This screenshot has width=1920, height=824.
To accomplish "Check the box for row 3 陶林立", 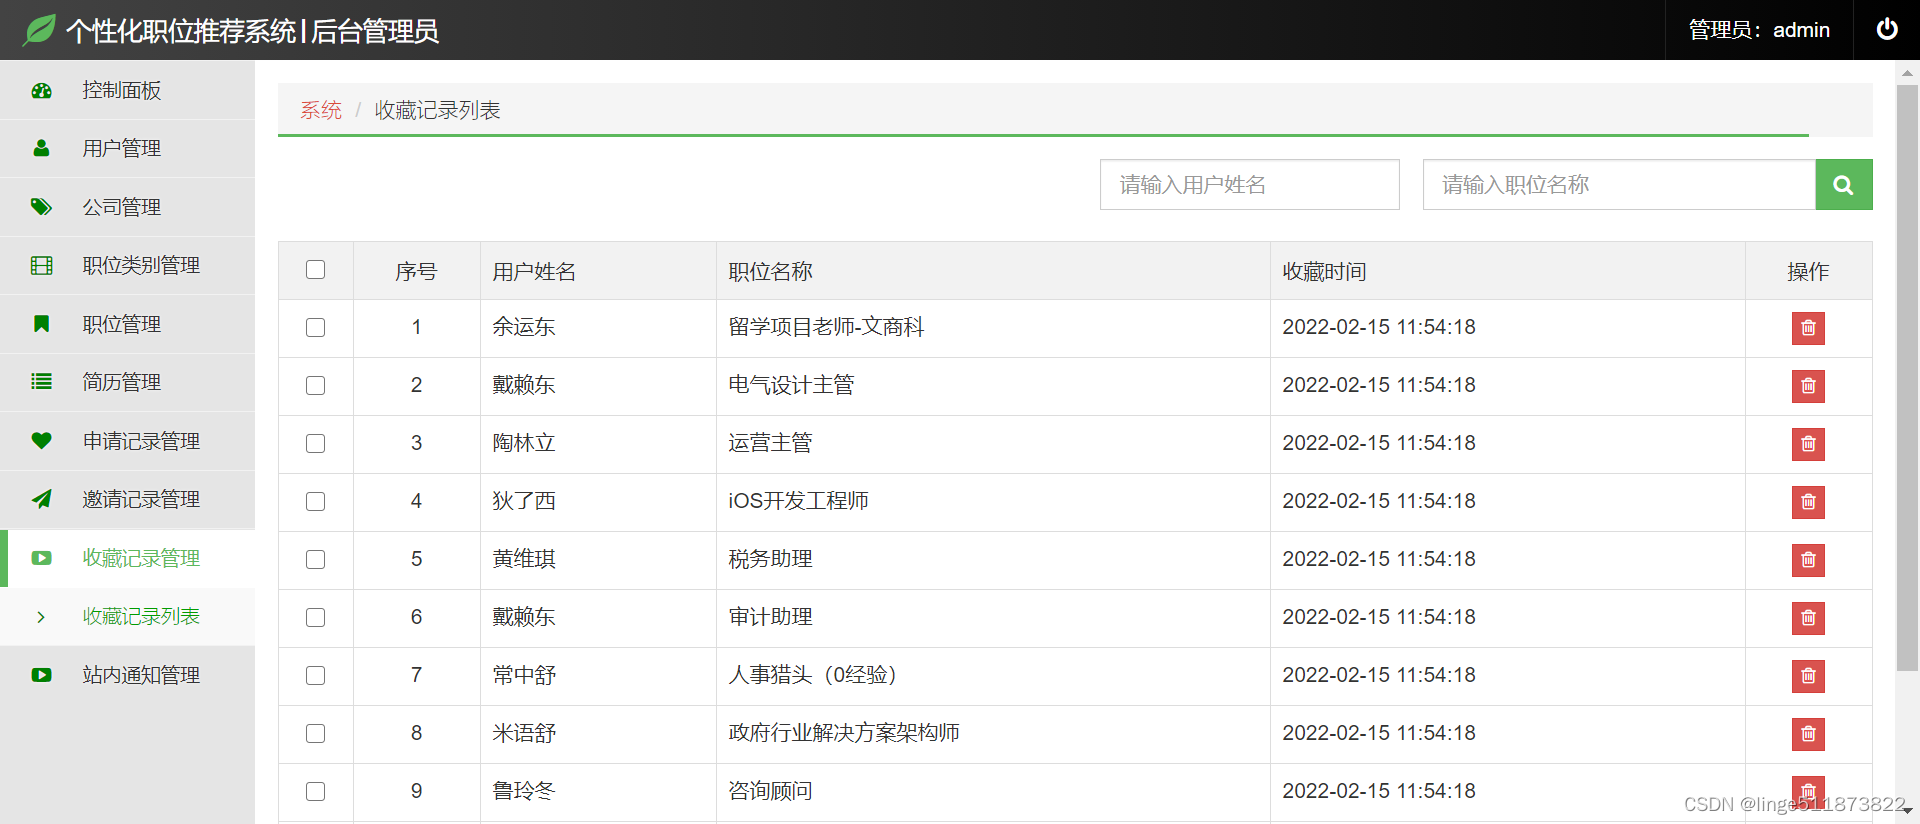I will 316,444.
